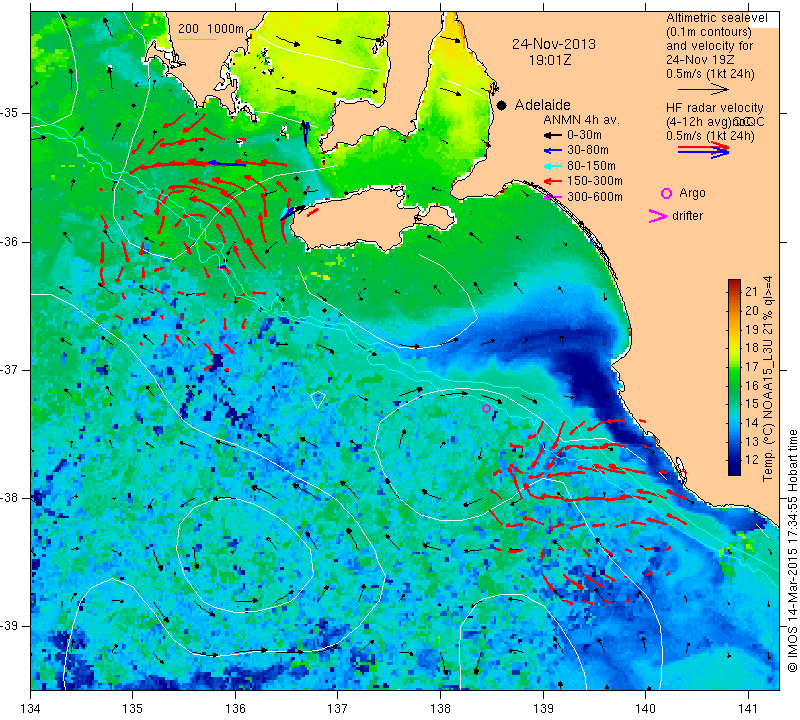This screenshot has height=720, width=800.
Task: Click the longitude label 137
Action: [x=338, y=709]
